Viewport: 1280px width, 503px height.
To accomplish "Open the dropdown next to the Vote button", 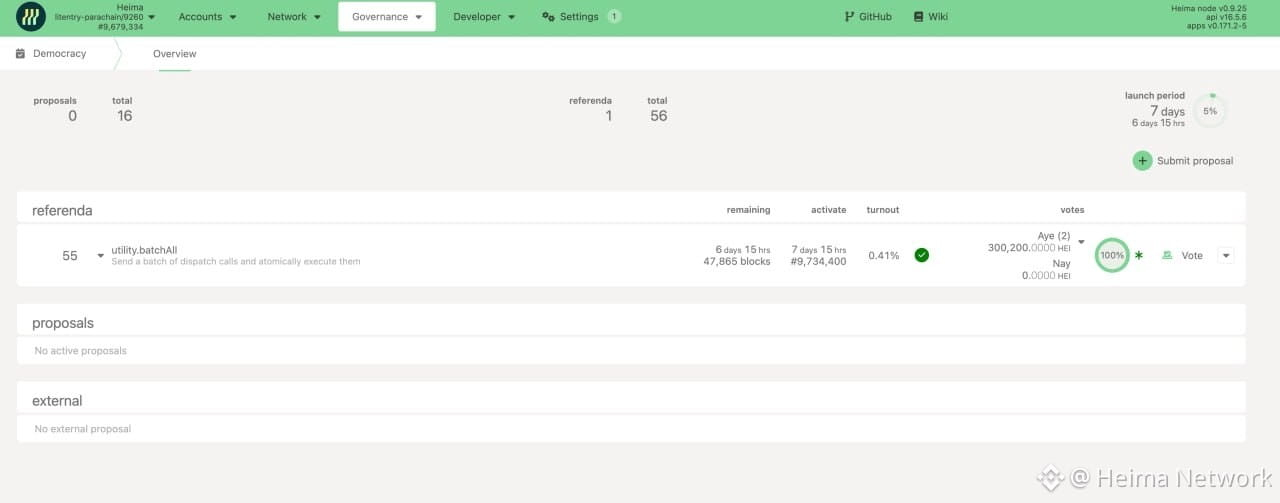I will click(1225, 255).
